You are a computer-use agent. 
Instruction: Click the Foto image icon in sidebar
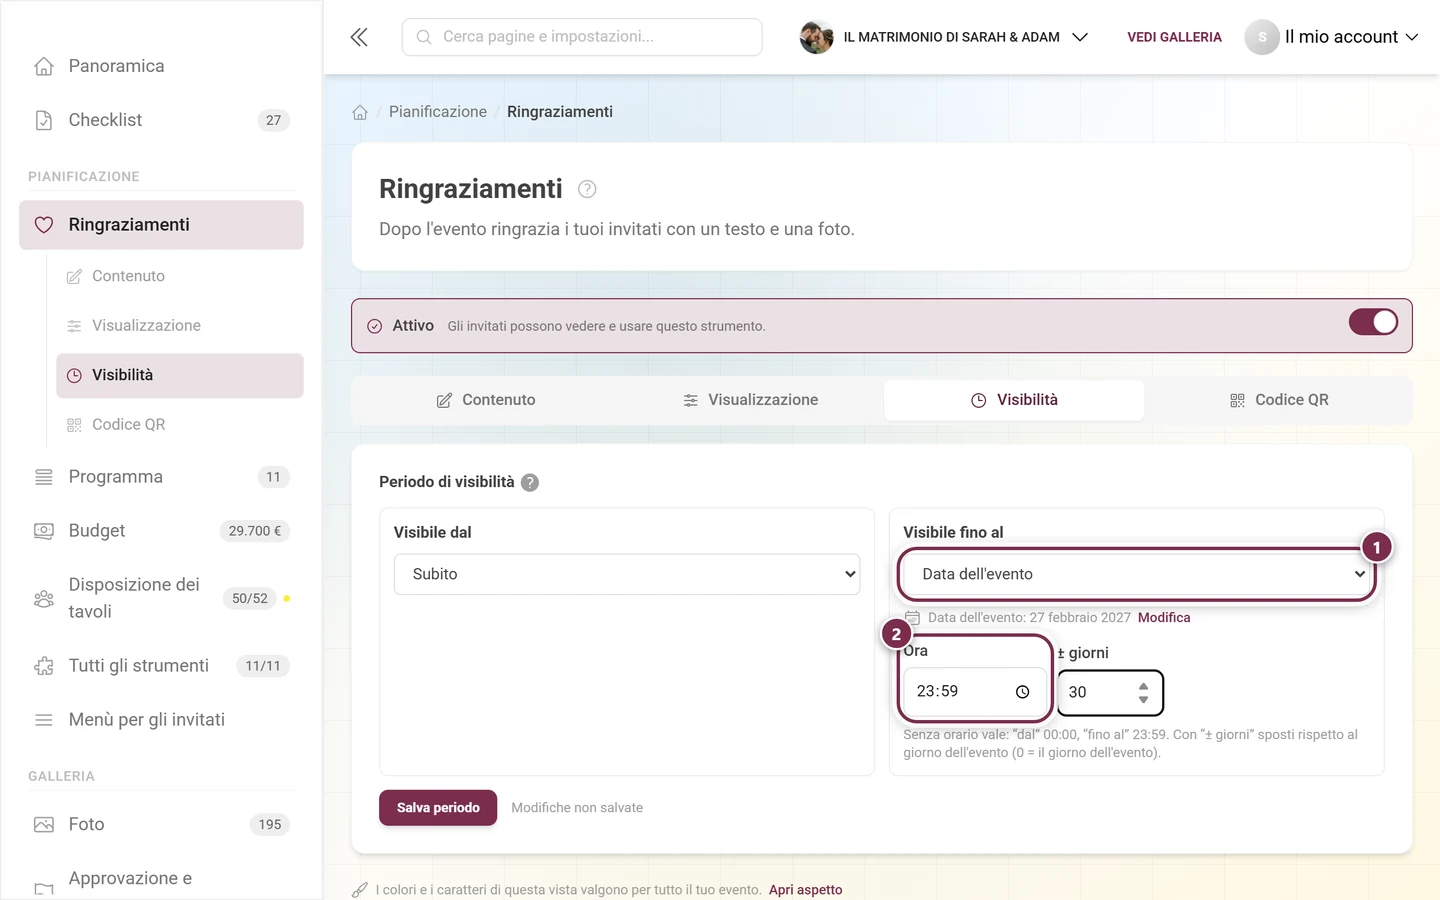(x=44, y=824)
